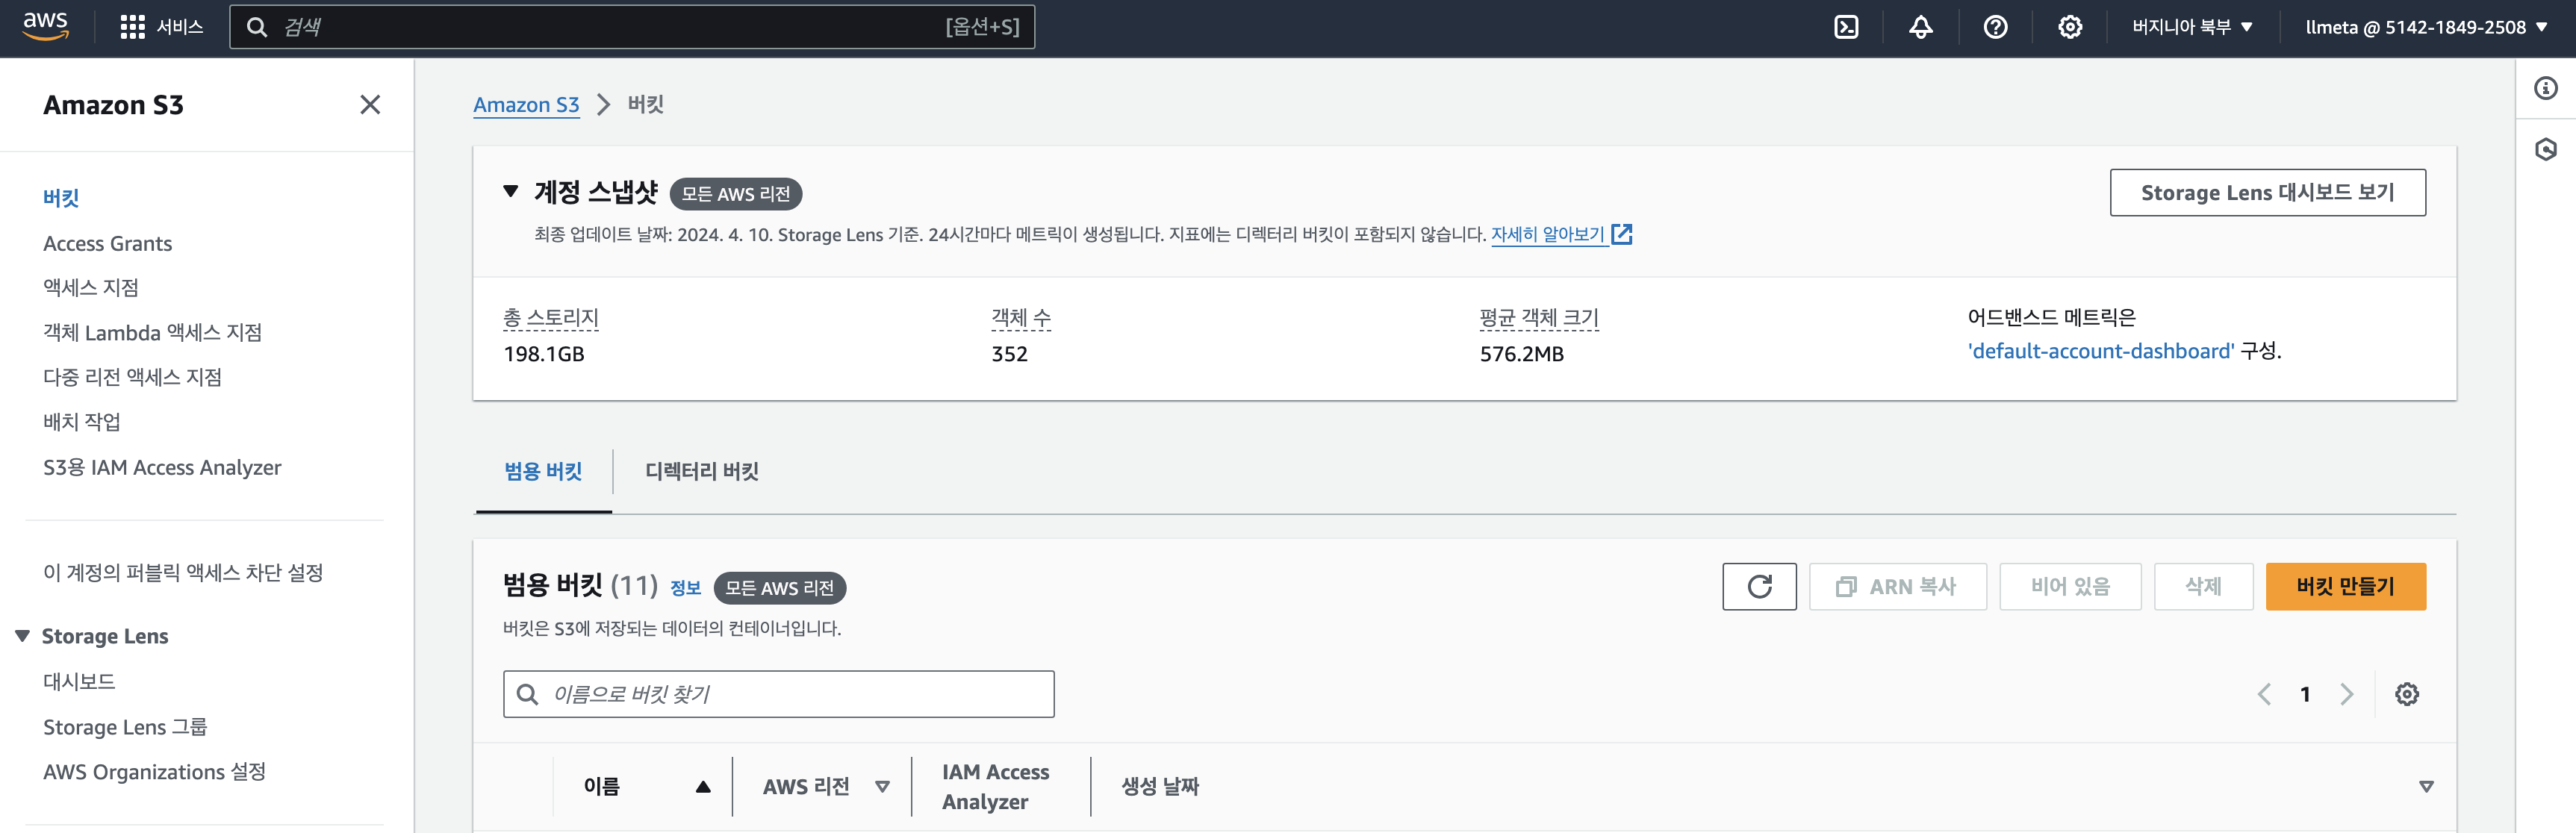Collapse the Storage Lens sidebar group

[x=23, y=636]
